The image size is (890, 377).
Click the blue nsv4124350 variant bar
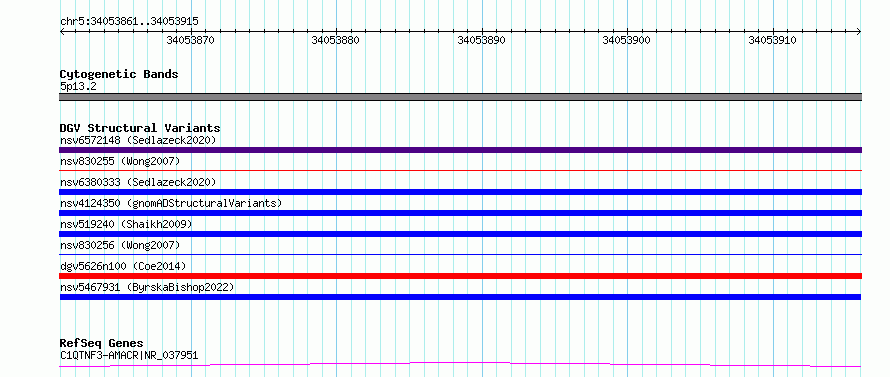tap(460, 213)
